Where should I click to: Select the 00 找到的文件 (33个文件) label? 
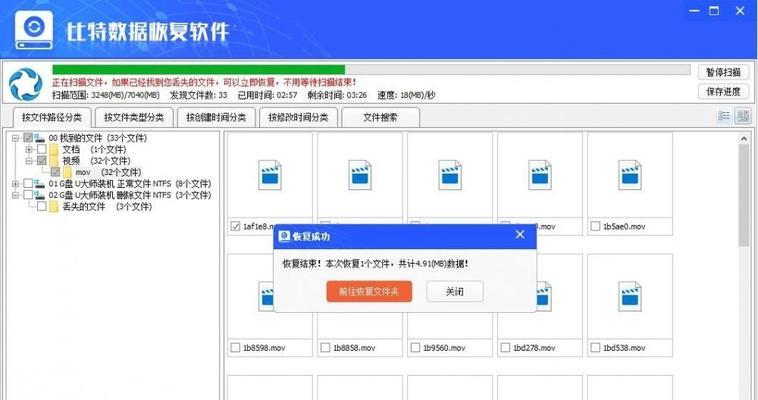coord(98,138)
